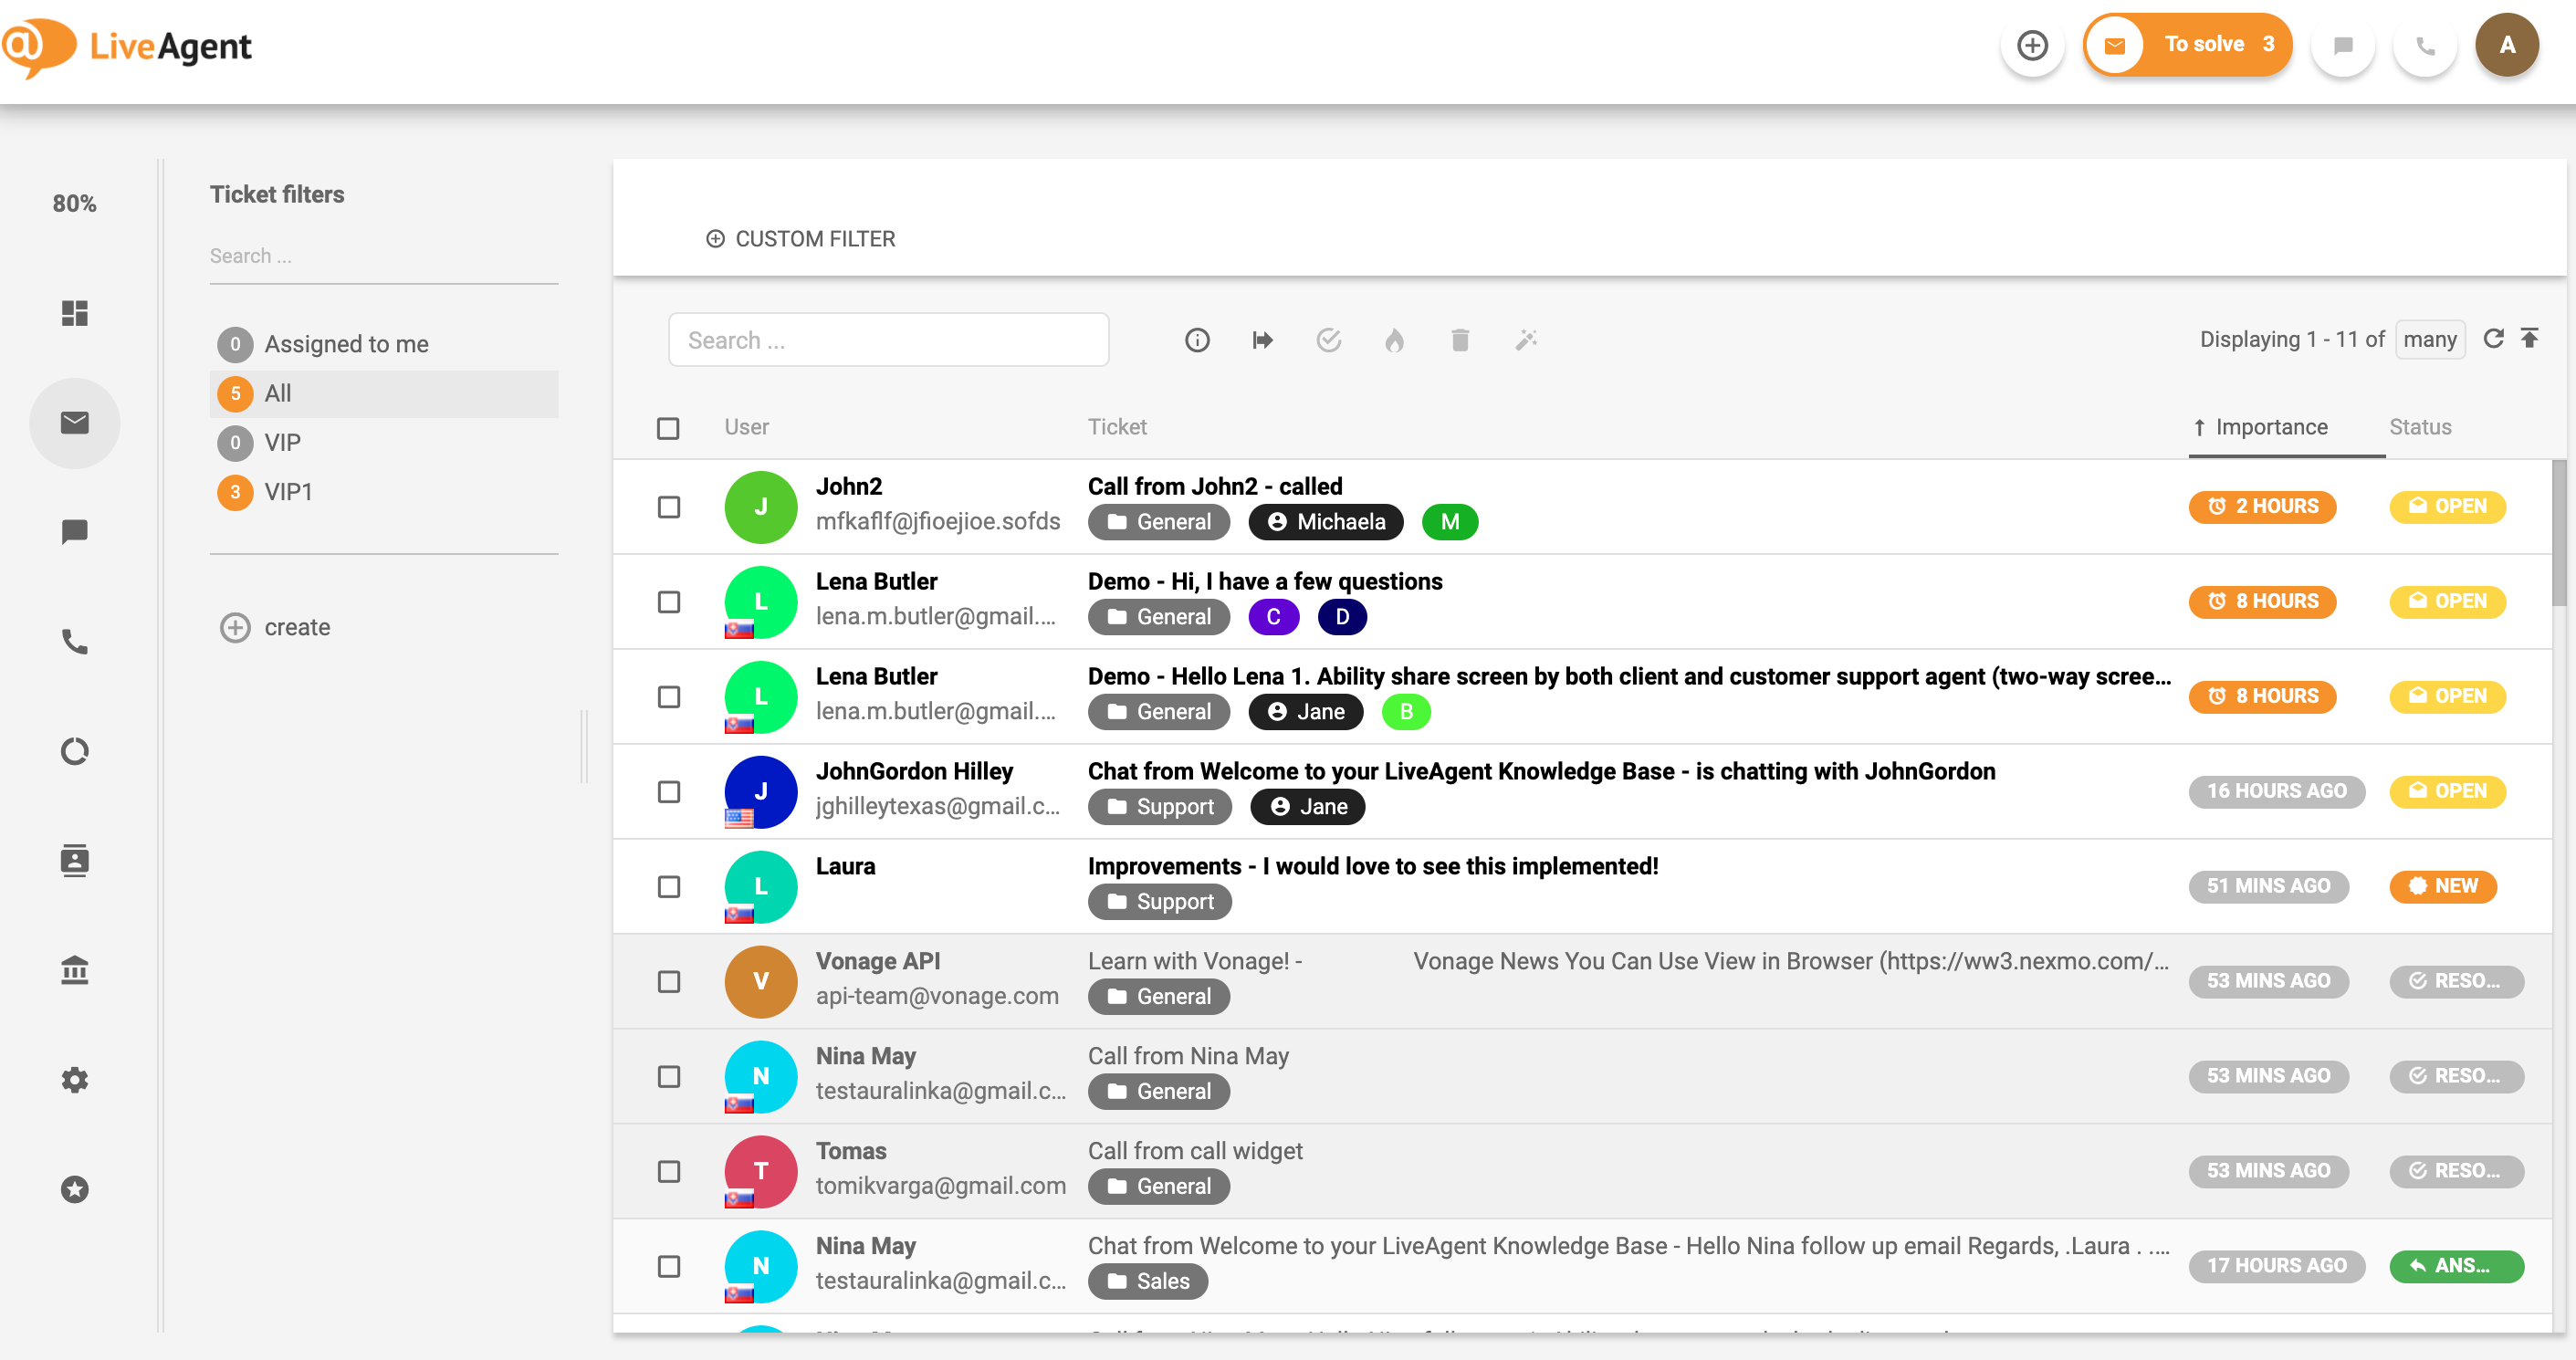2576x1360 pixels.
Task: Open the Dashboard icon in left sidebar
Action: tap(75, 313)
